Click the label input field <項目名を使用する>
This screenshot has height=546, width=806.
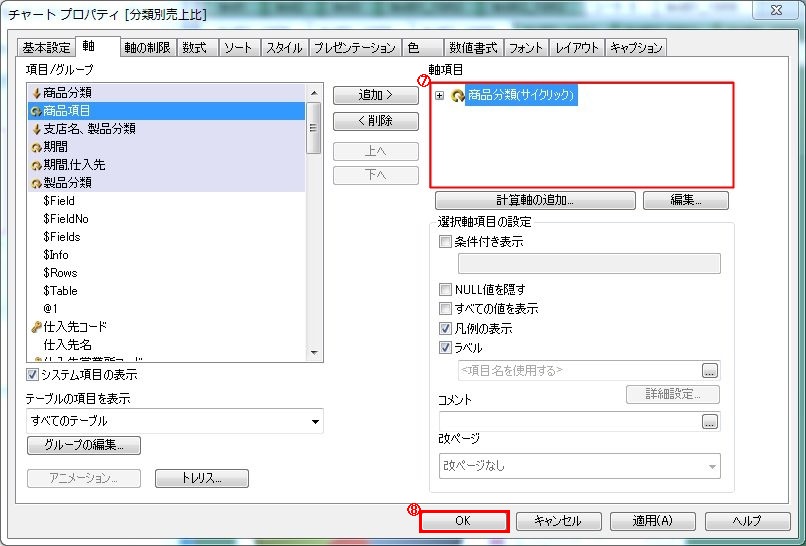[x=580, y=371]
